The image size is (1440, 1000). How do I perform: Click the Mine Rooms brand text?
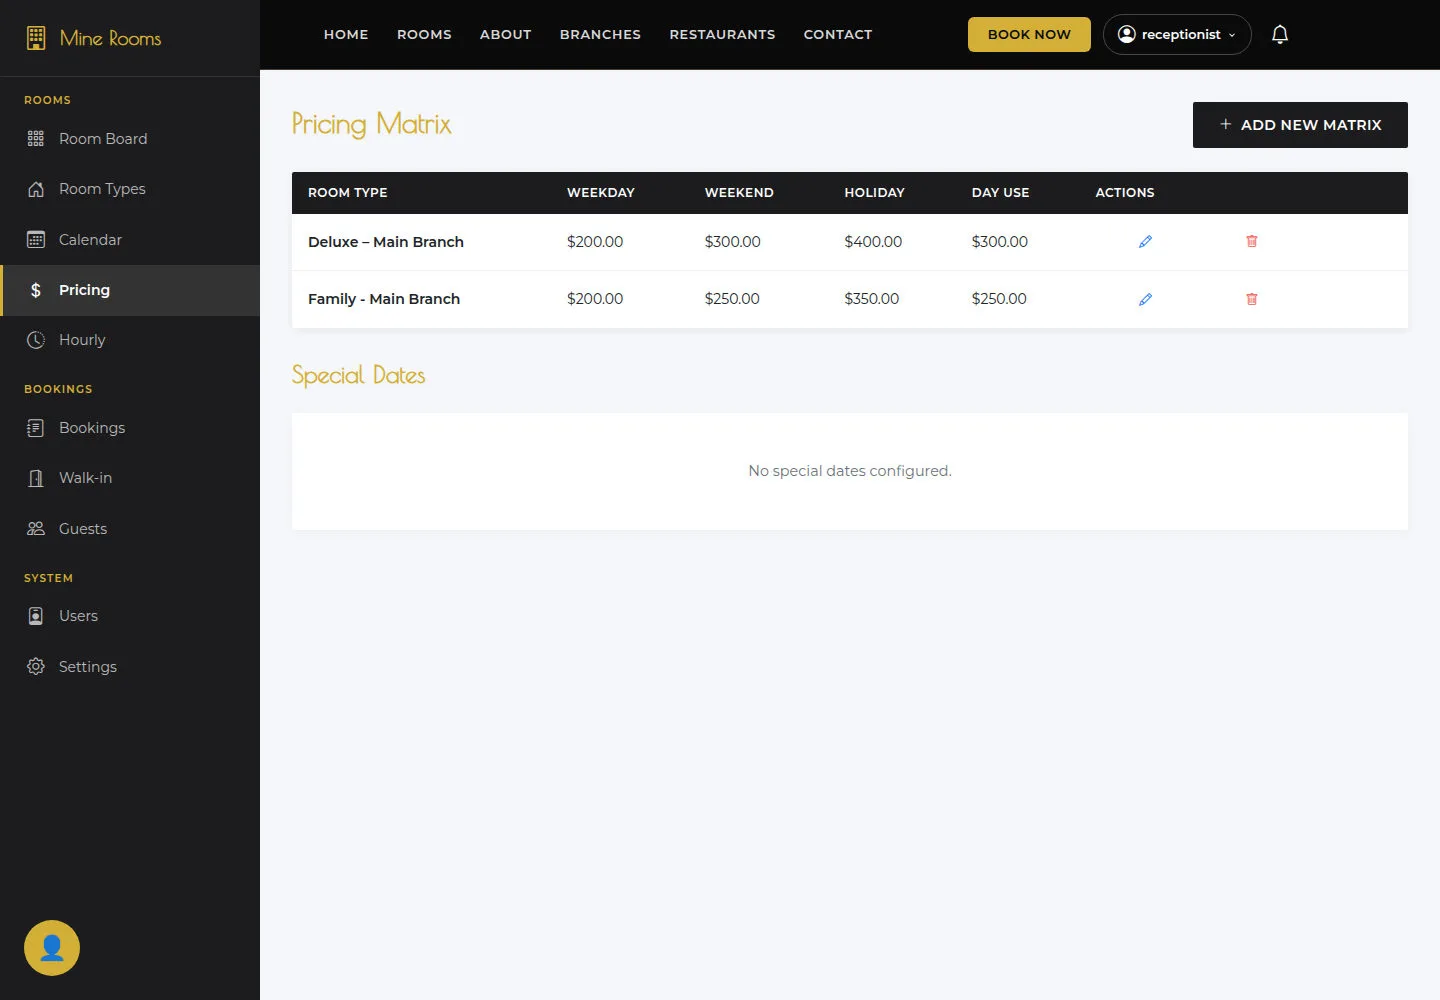click(110, 39)
